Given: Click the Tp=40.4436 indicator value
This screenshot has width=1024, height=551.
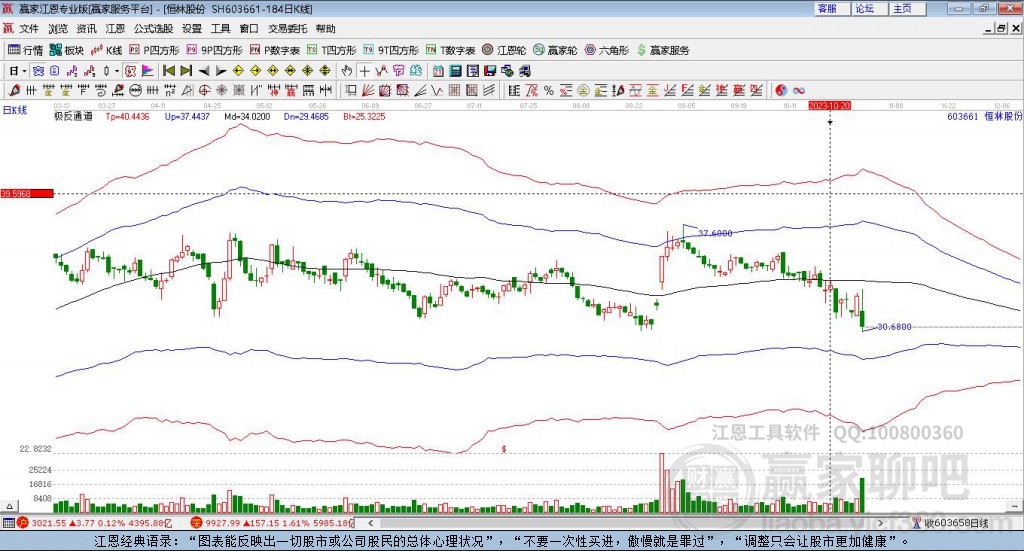Looking at the screenshot, I should coord(127,116).
